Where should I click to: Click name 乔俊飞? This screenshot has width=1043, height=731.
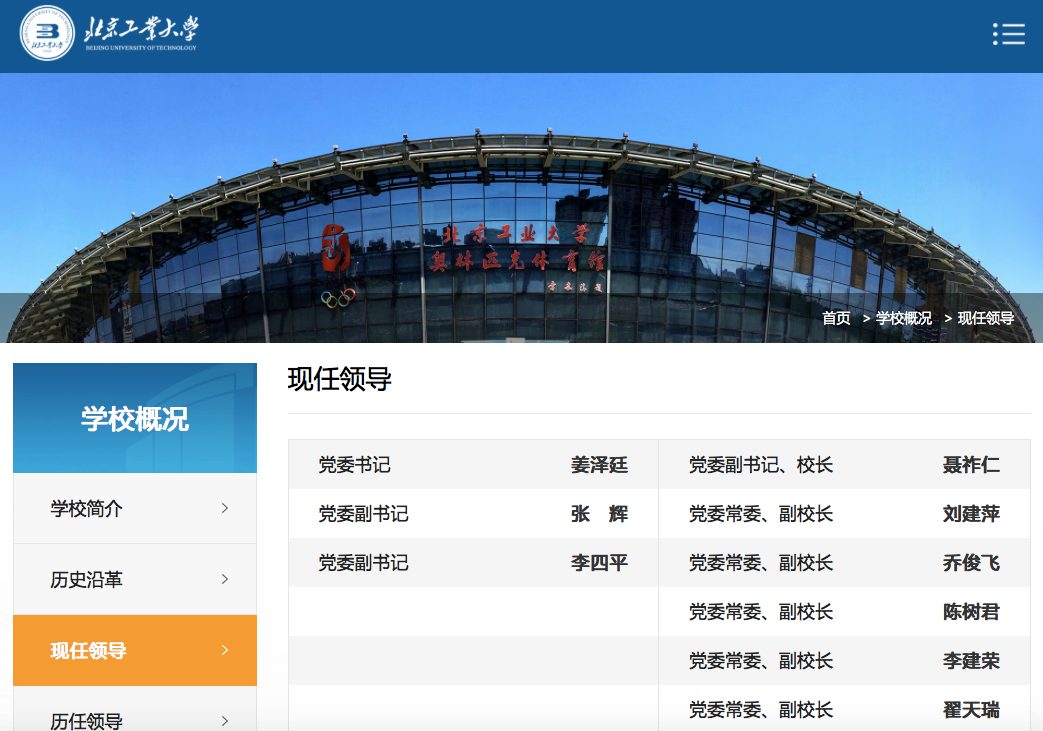click(x=971, y=563)
